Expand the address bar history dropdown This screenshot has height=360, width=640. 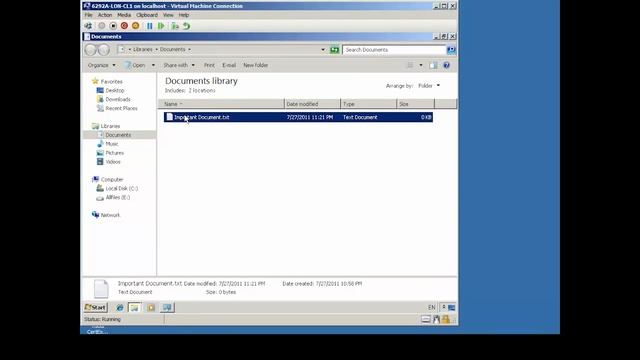pyautogui.click(x=323, y=50)
